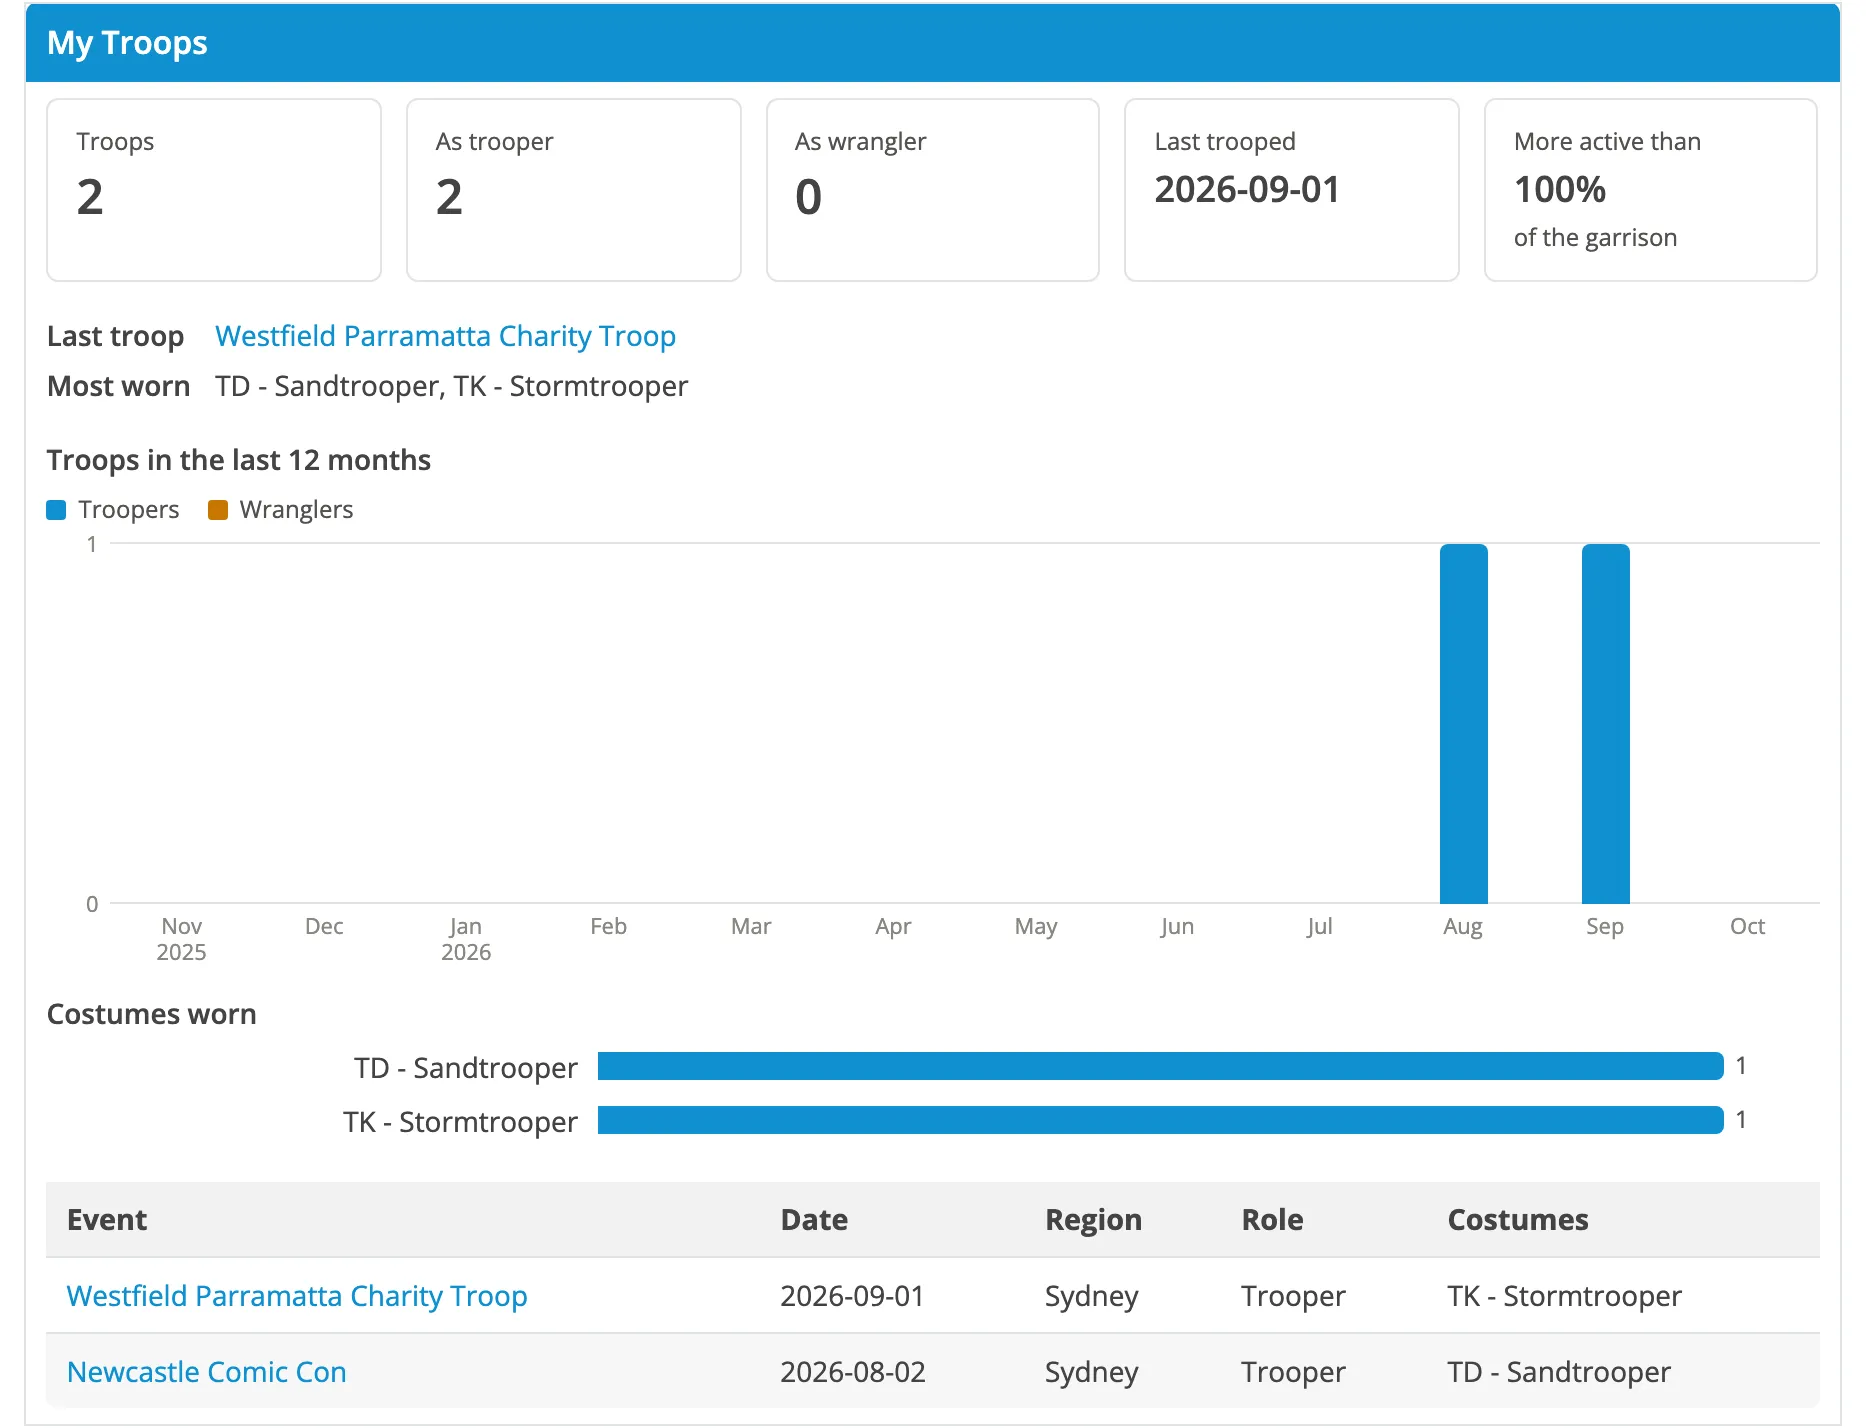This screenshot has height=1428, width=1866.
Task: Click the Oct axis label
Action: [x=1747, y=926]
